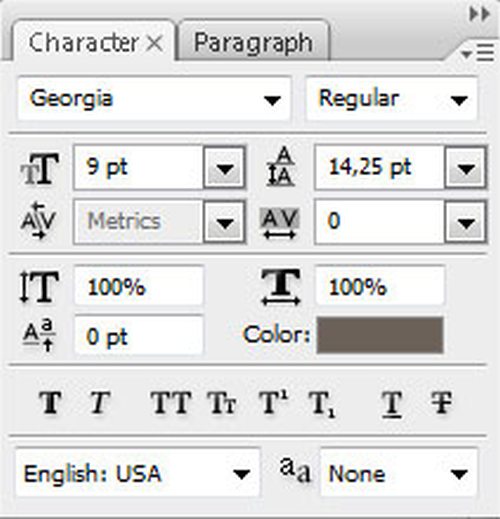Open the panel flyout menu
The image size is (500, 519).
(x=477, y=53)
